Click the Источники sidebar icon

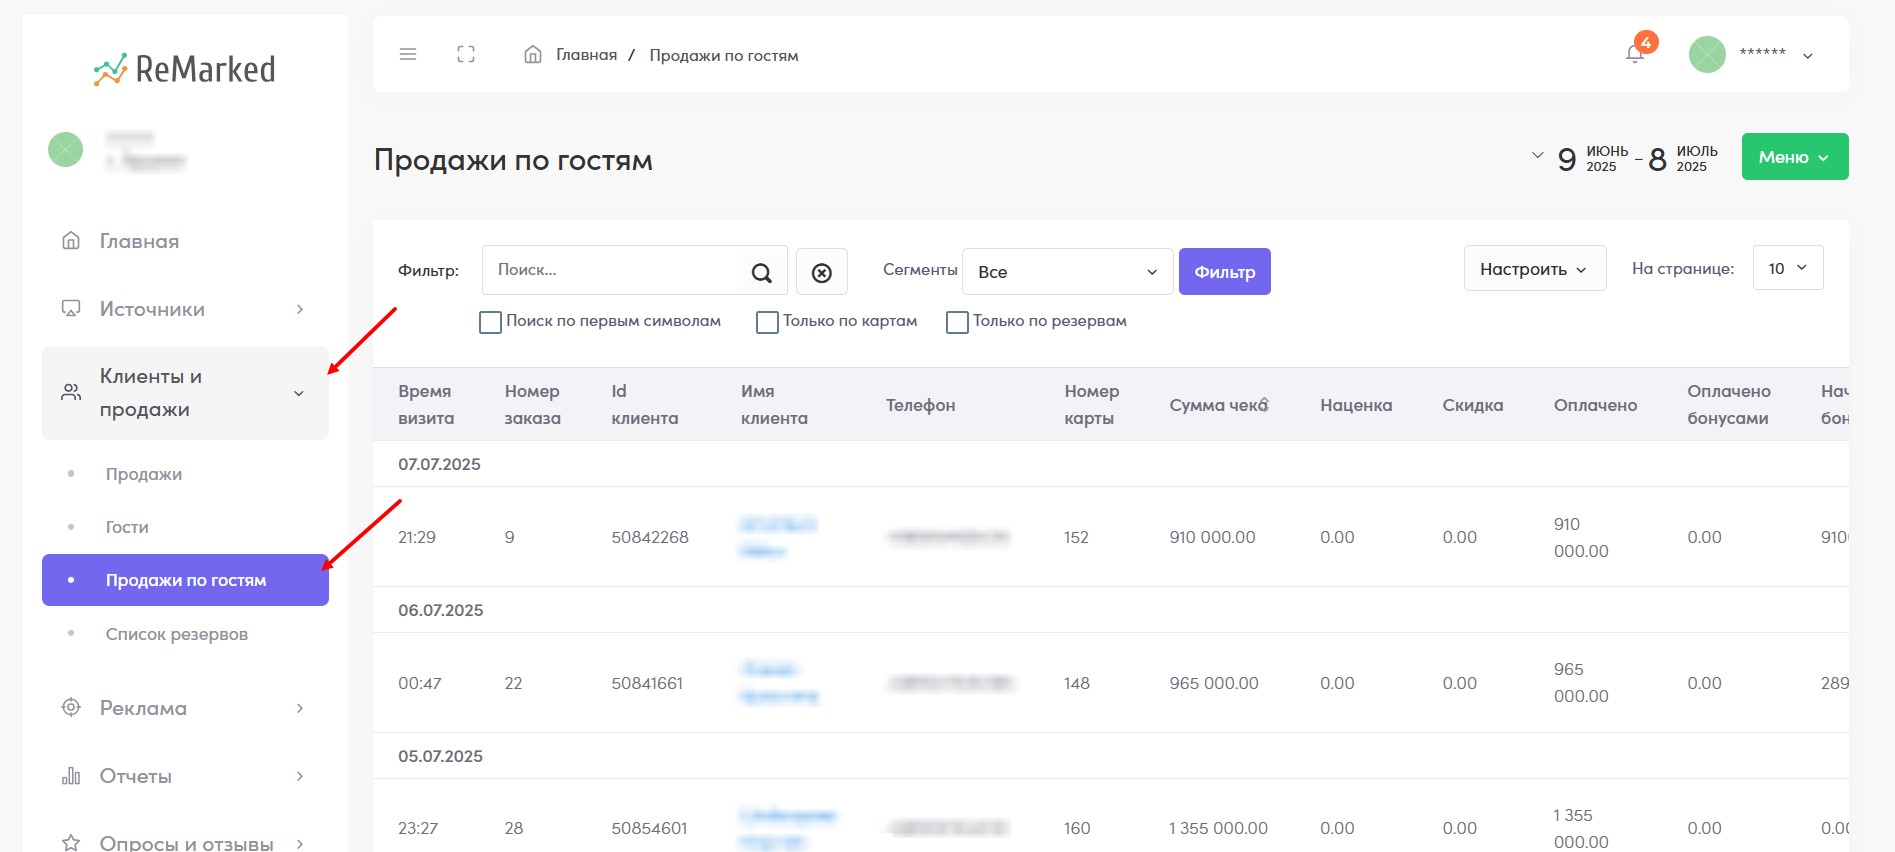click(71, 309)
